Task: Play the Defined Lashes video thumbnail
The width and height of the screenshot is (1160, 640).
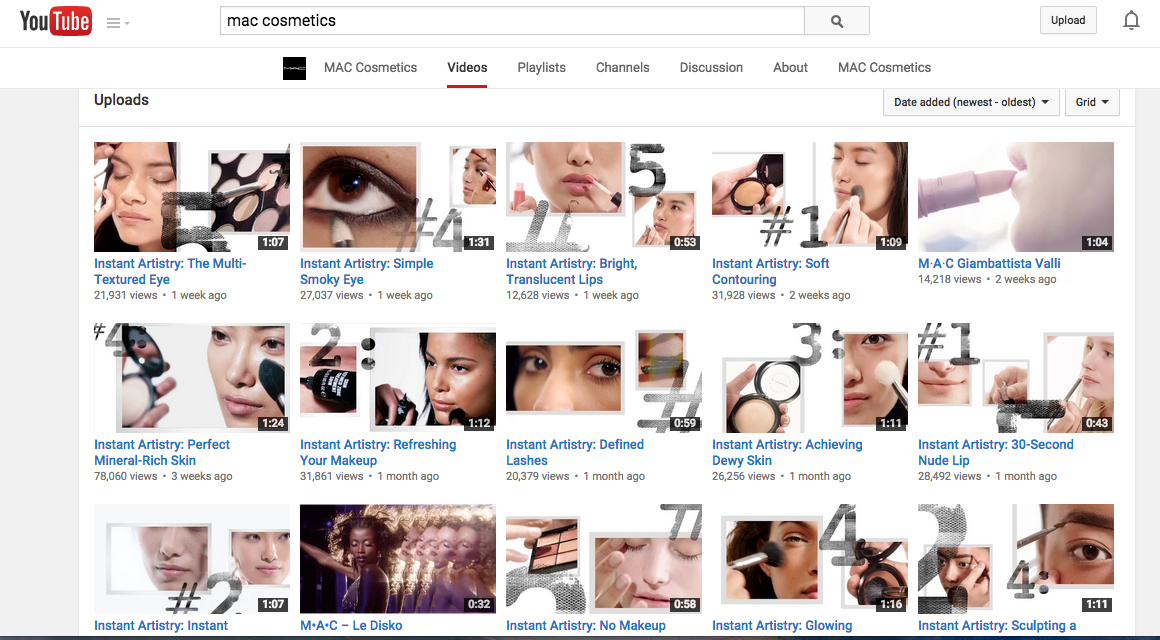Action: click(x=604, y=377)
